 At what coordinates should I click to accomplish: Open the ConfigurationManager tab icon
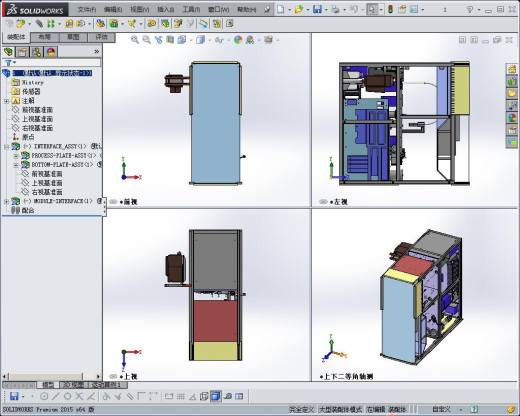pyautogui.click(x=37, y=52)
